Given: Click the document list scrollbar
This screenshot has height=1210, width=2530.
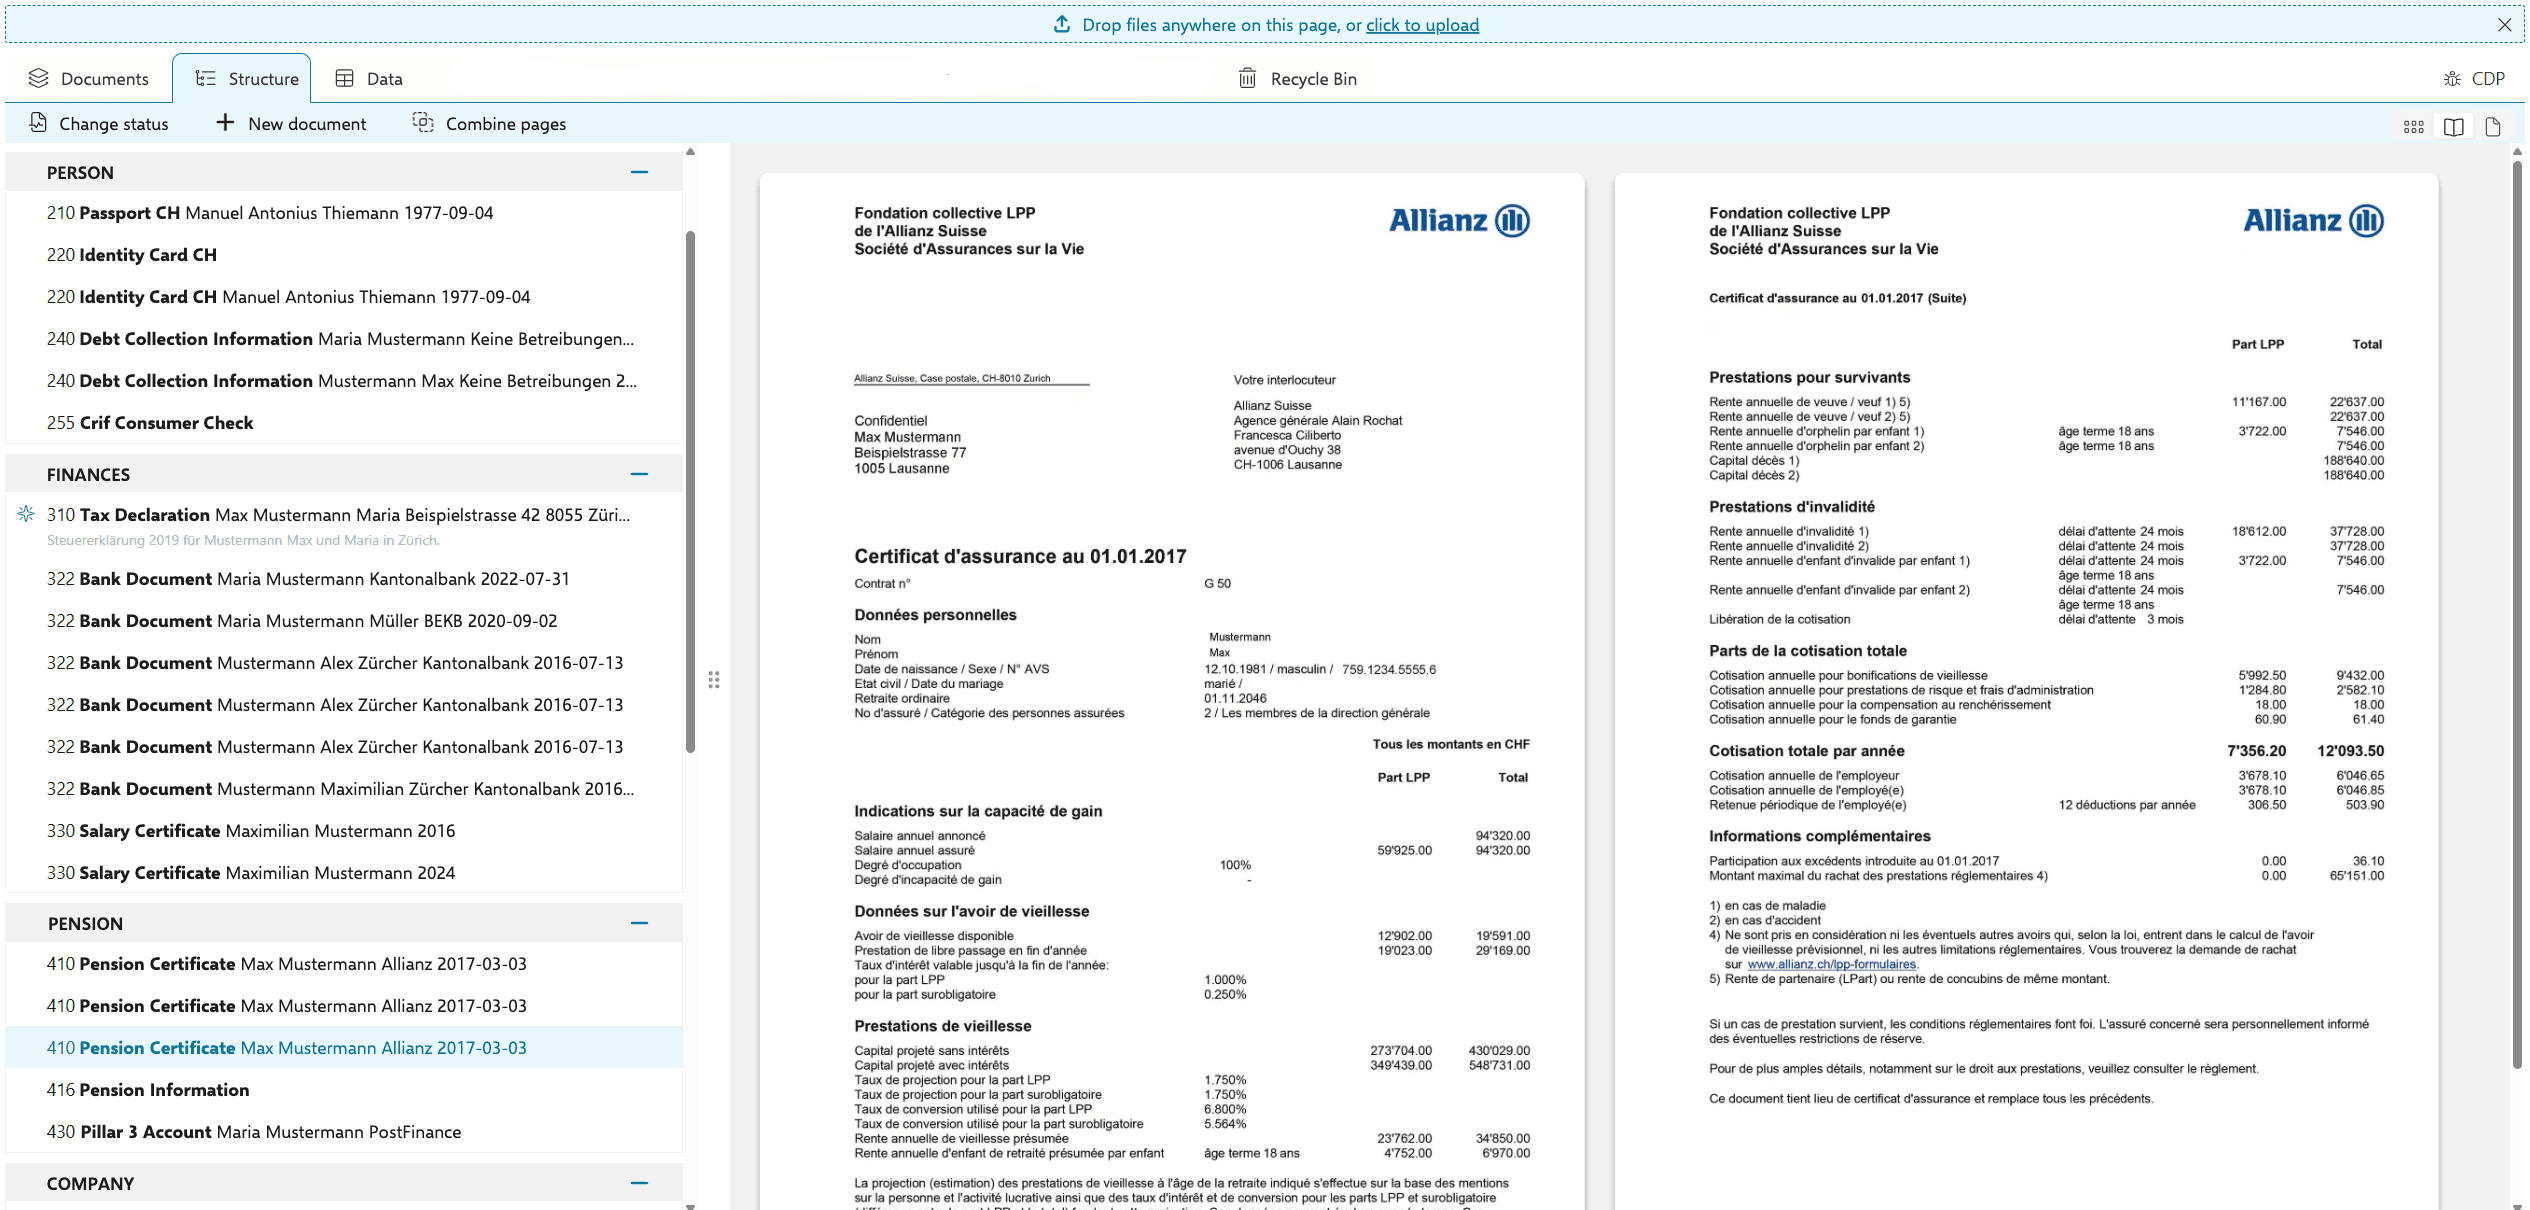Looking at the screenshot, I should [690, 492].
